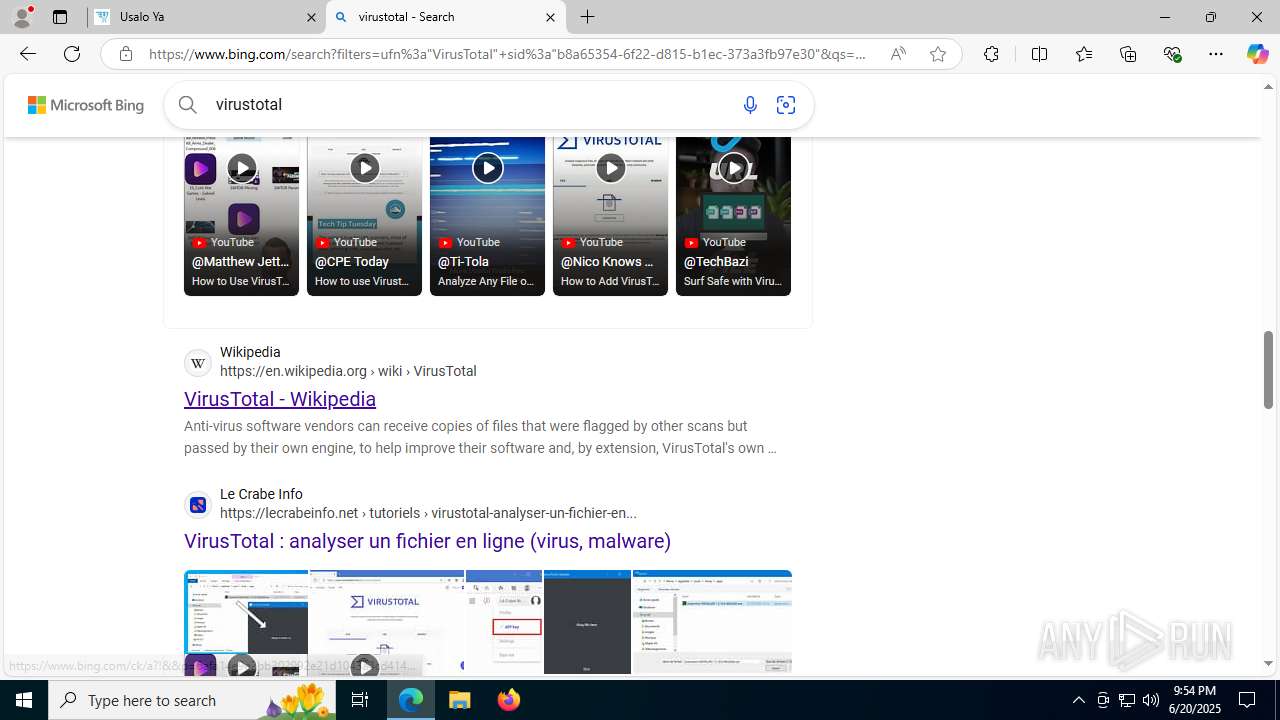Open a new browser tab
The image size is (1280, 720).
point(588,17)
